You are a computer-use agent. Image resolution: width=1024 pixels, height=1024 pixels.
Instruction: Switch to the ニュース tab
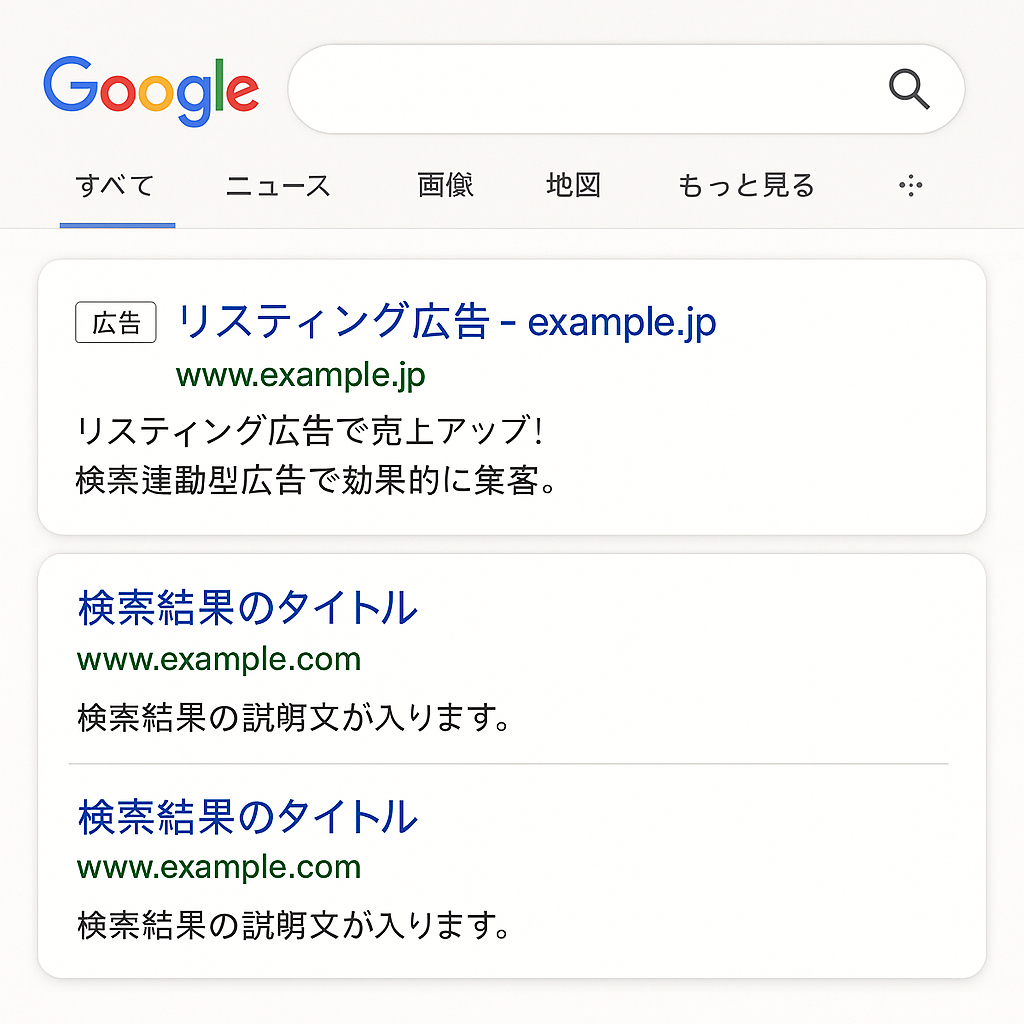277,186
